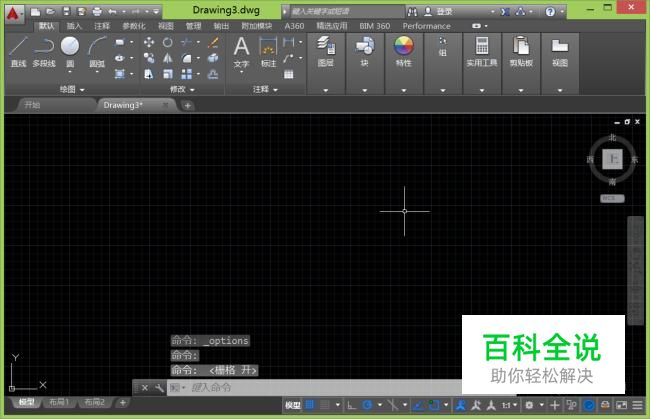Open the AutoCAD application menu logo
This screenshot has height=419, width=650.
14,14
